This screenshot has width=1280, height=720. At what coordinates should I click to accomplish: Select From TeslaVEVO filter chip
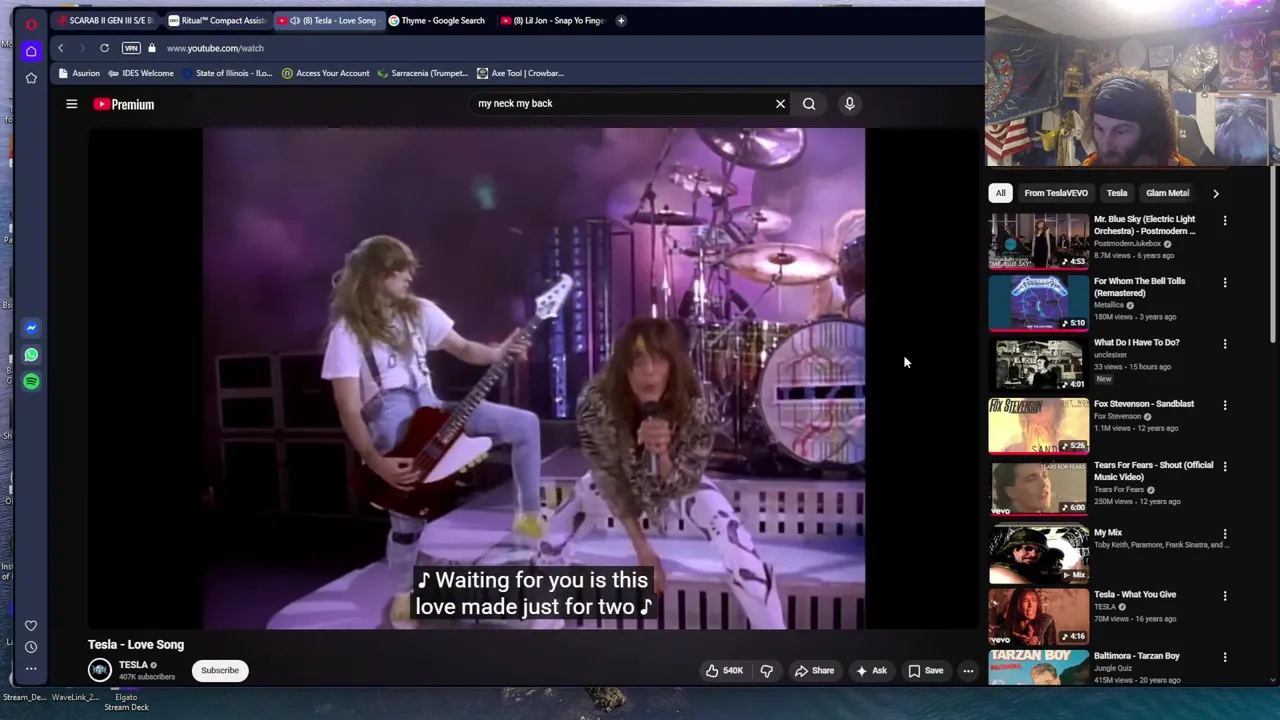pos(1055,193)
